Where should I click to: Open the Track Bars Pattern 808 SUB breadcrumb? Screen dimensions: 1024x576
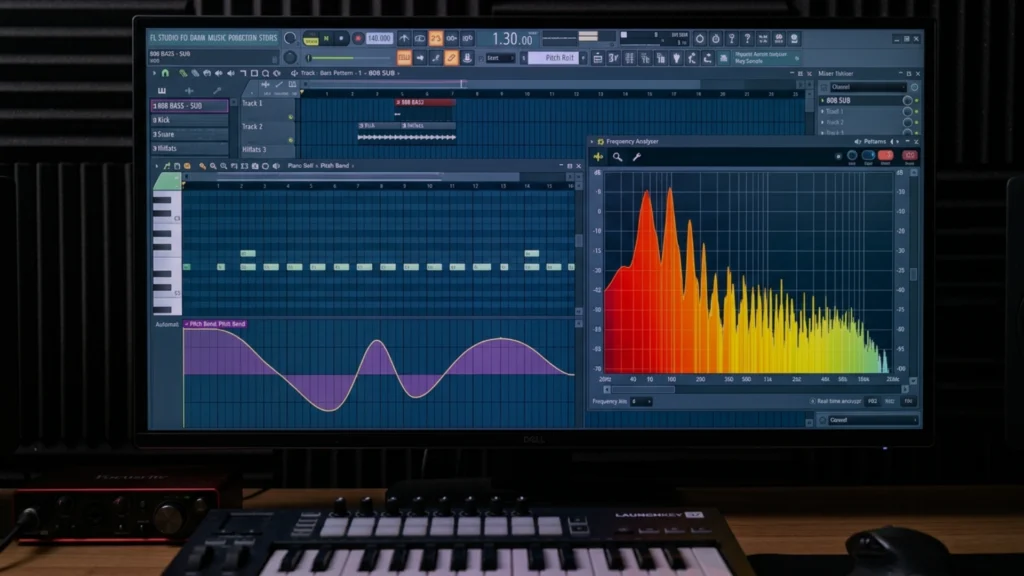pyautogui.click(x=350, y=73)
